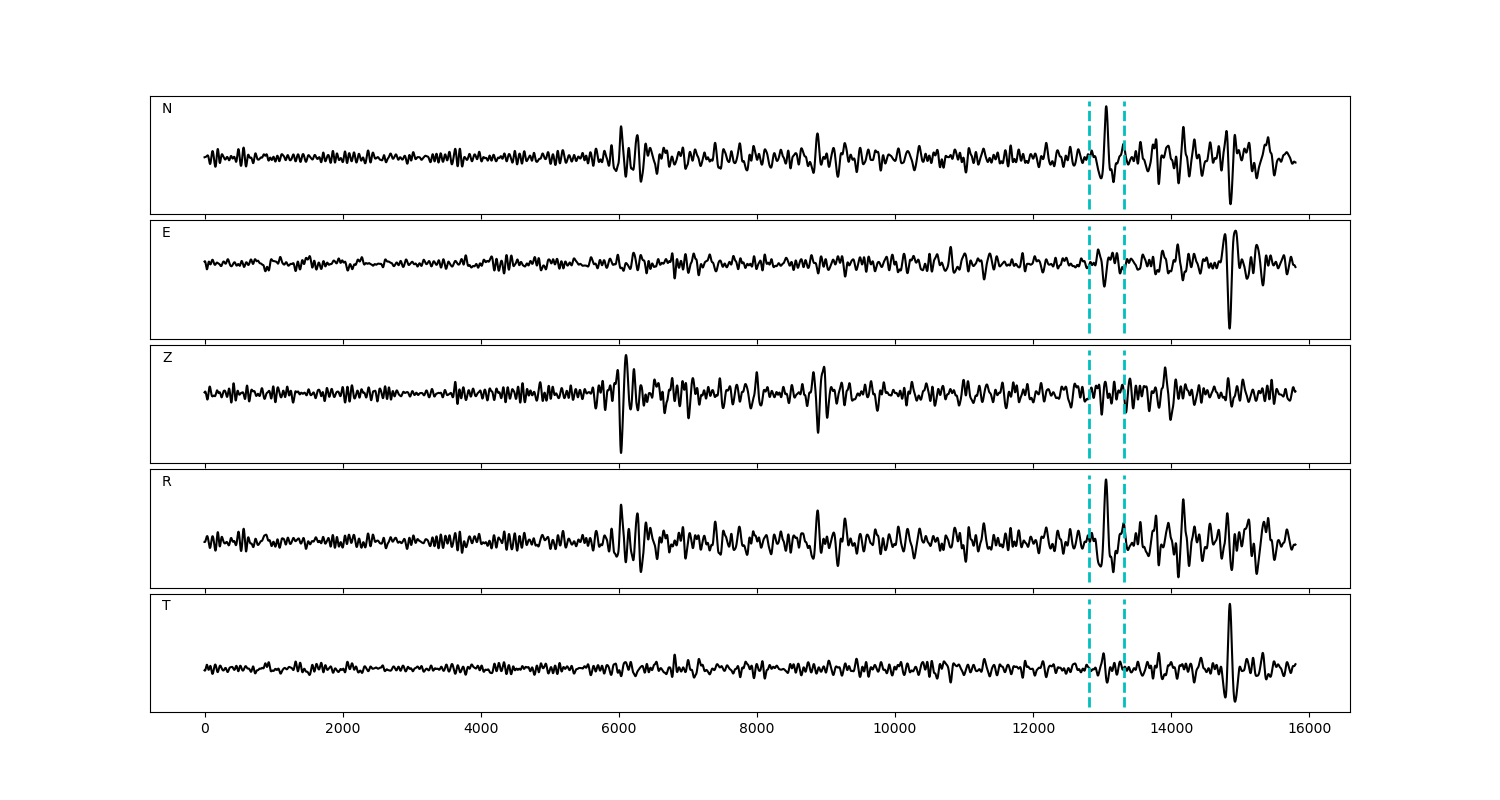Select the x-axis tick label 4000
The image size is (1500, 800).
point(481,730)
